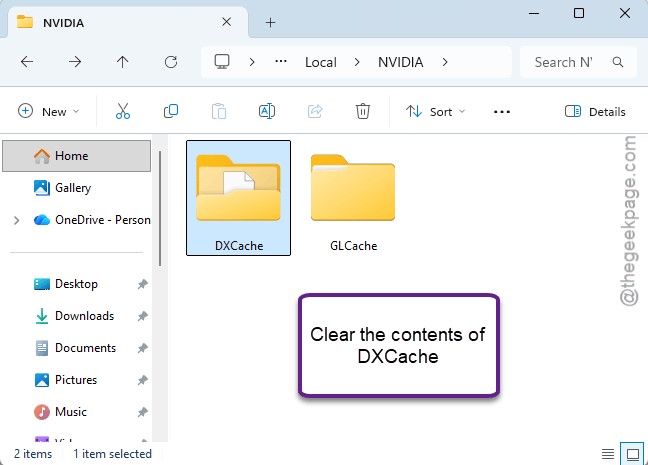Delete the selection with trash icon
The width and height of the screenshot is (648, 465).
(363, 111)
